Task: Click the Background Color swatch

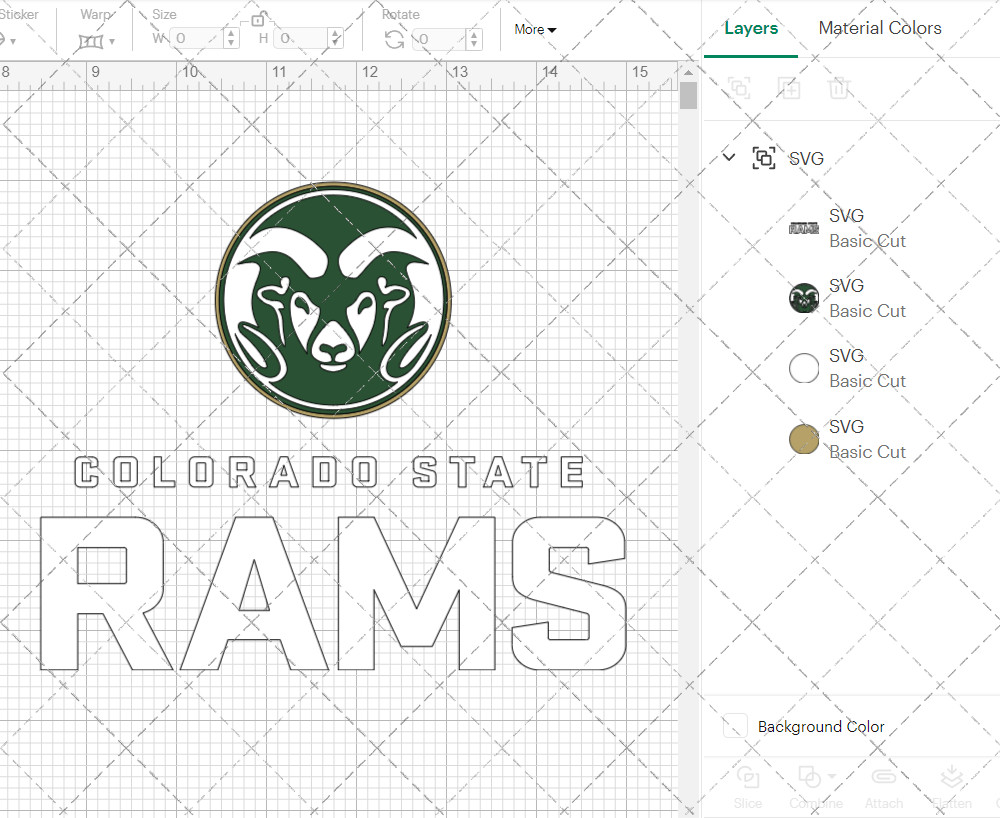Action: tap(735, 726)
